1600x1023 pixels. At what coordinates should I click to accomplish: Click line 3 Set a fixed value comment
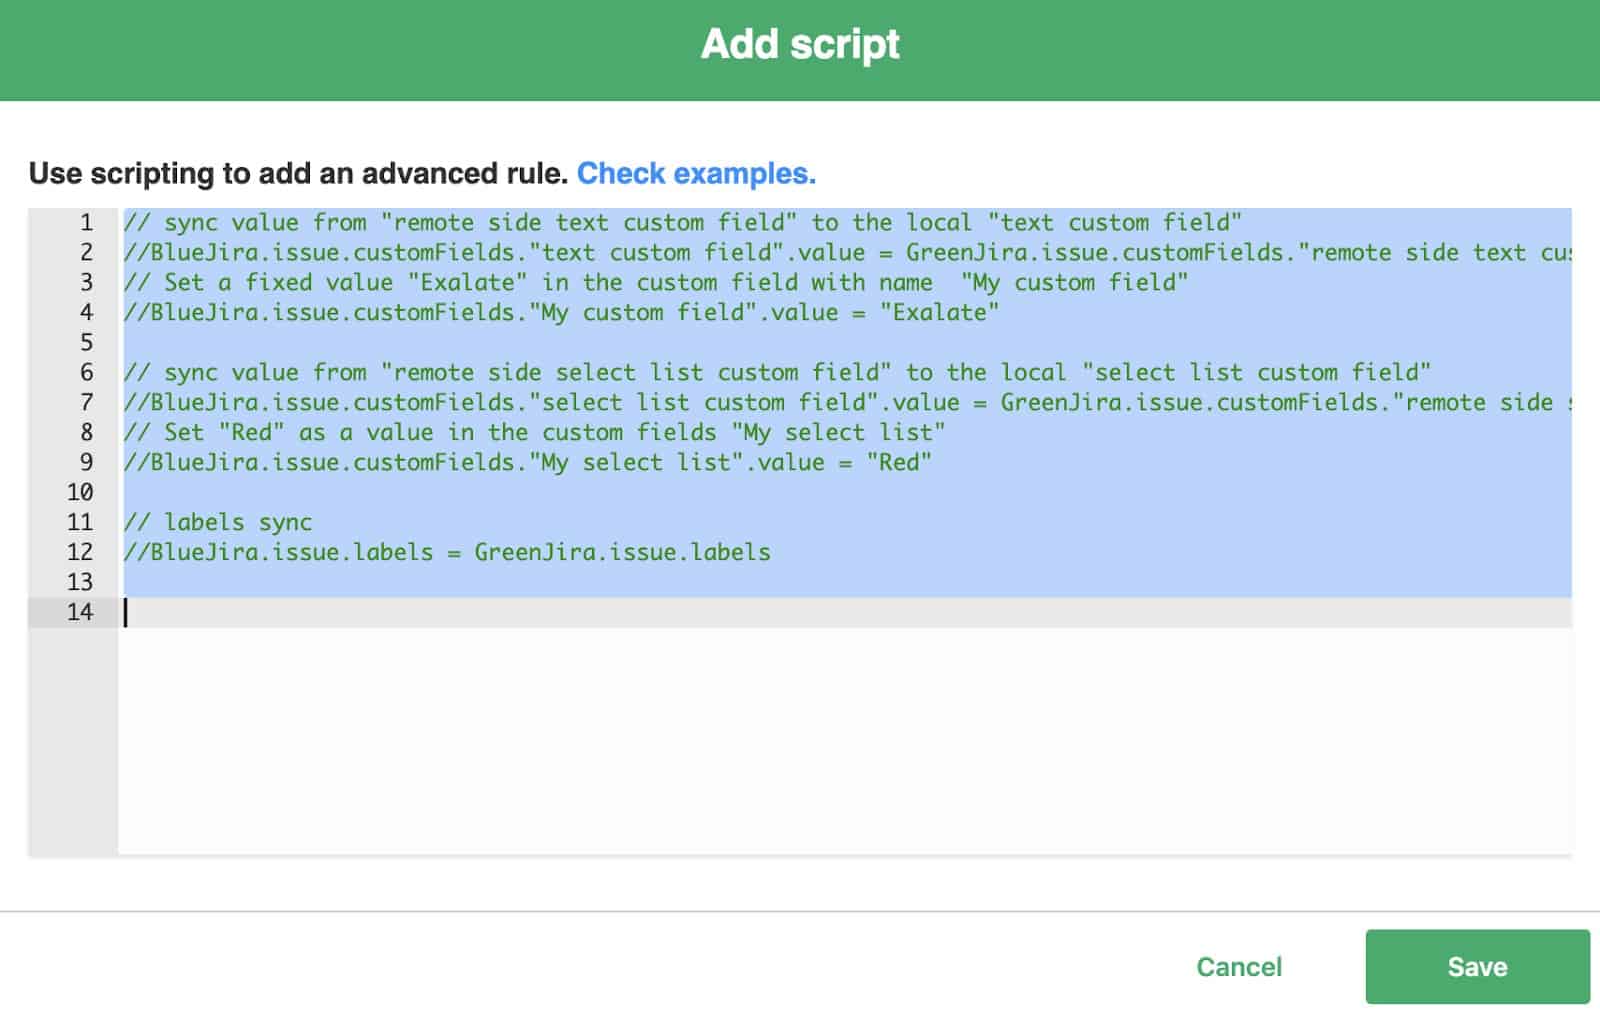pyautogui.click(x=656, y=282)
